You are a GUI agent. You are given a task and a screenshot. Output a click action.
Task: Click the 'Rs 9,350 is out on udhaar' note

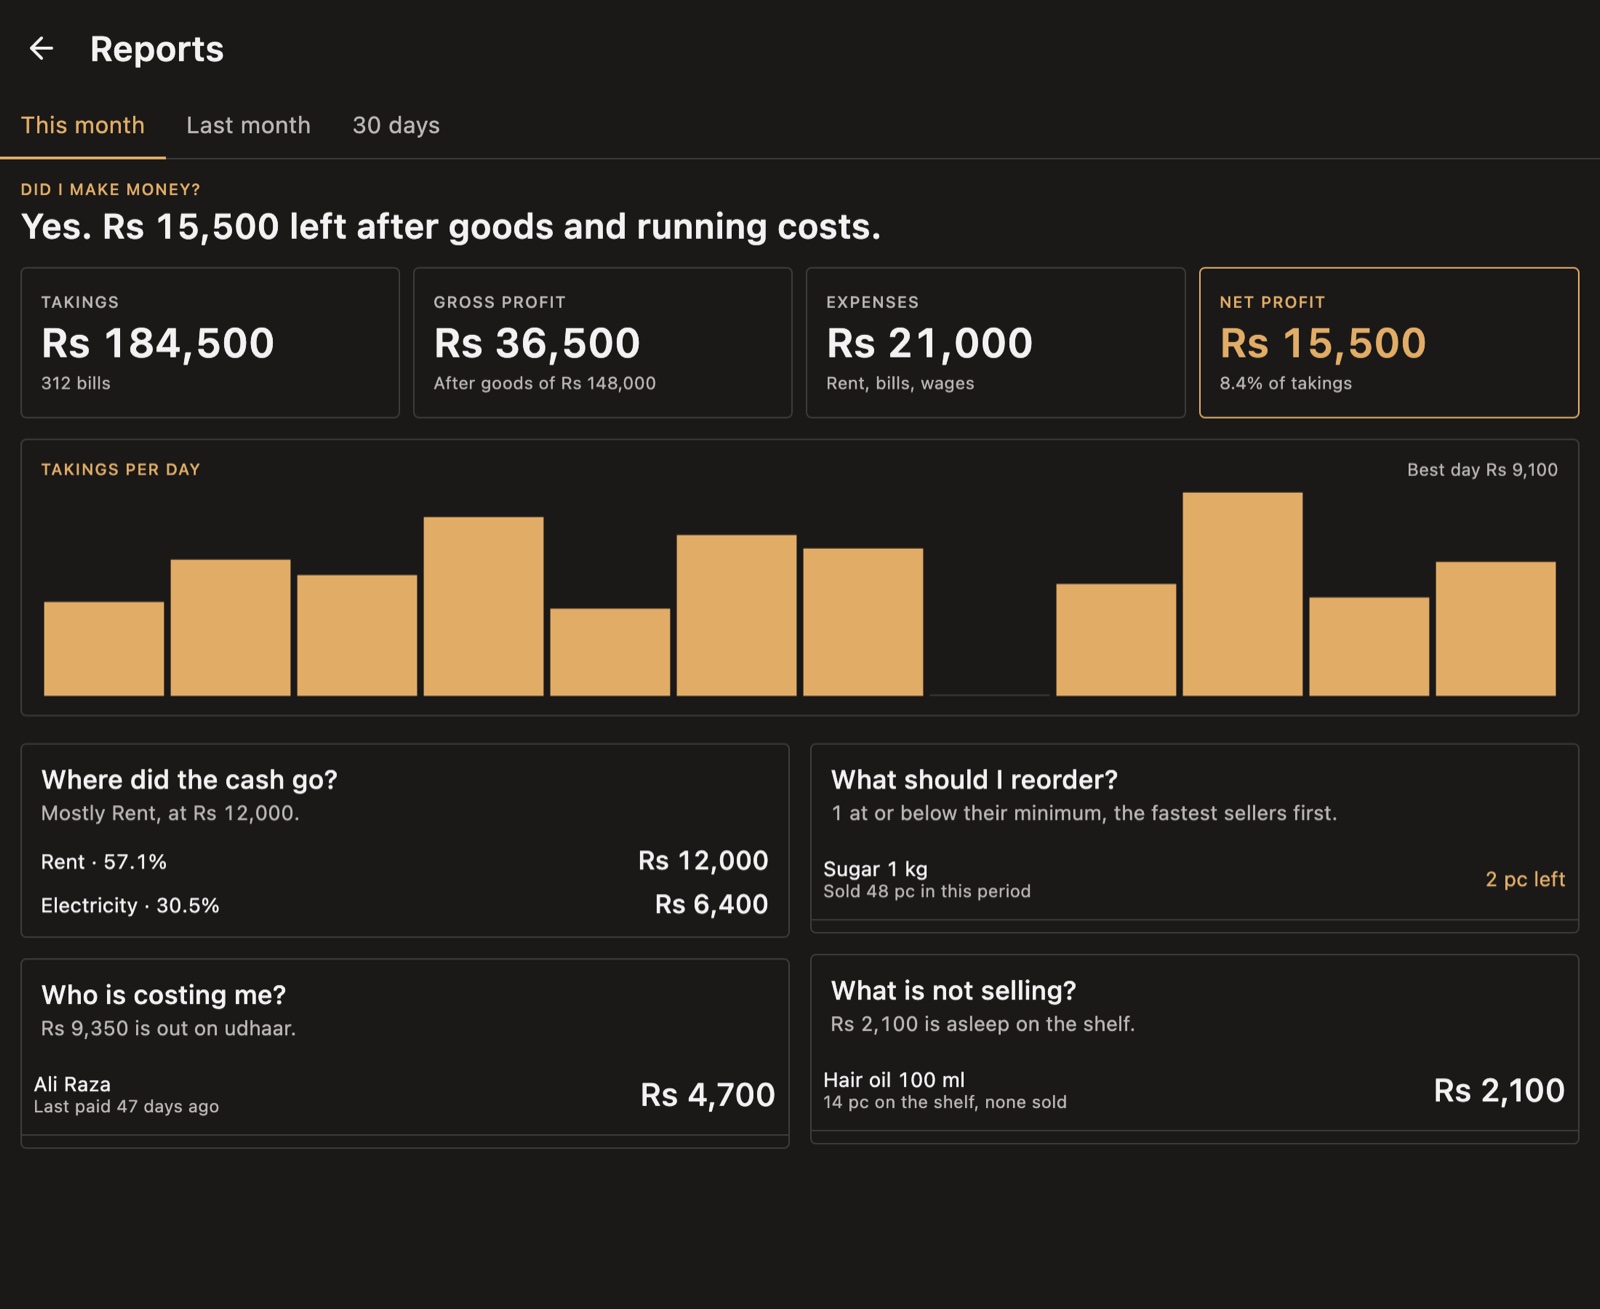[x=168, y=1029]
